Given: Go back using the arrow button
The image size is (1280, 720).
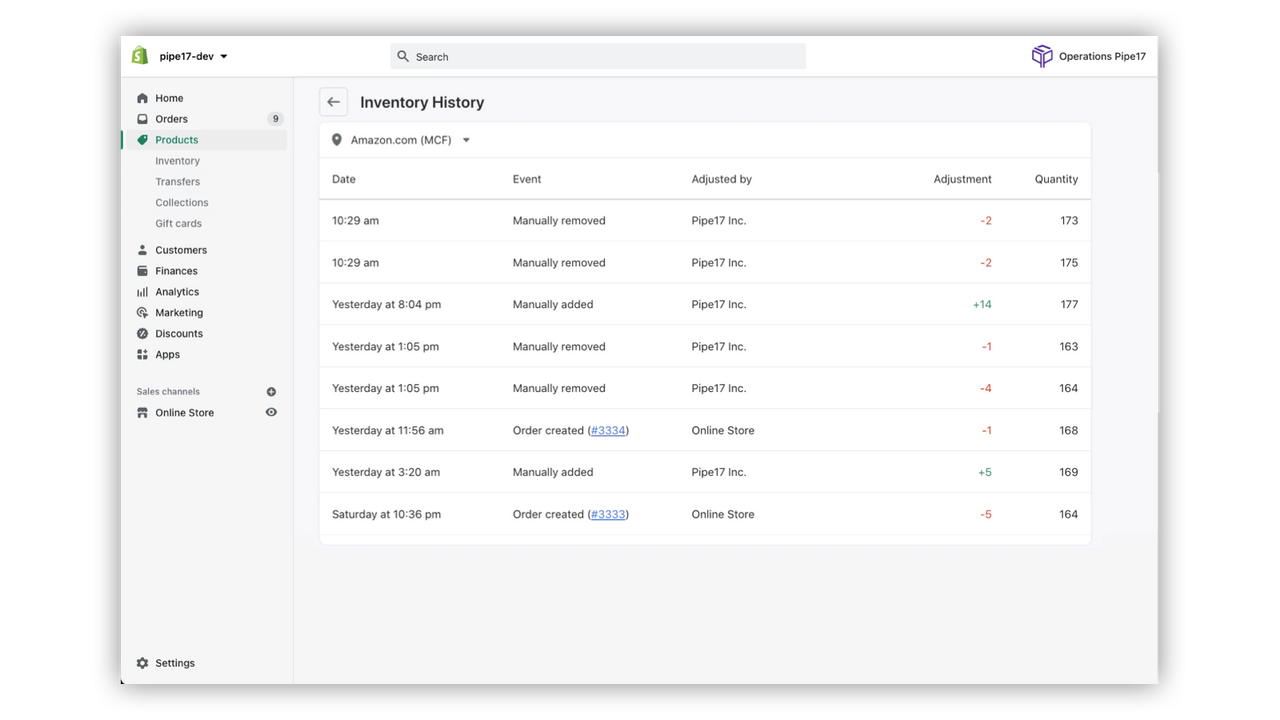Looking at the screenshot, I should coord(333,101).
